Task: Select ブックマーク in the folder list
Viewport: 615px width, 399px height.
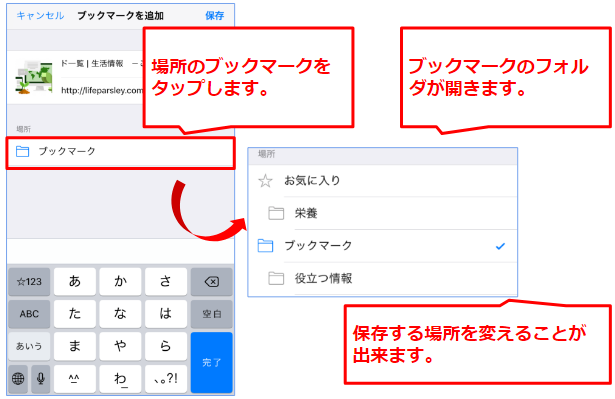Action: (382, 246)
